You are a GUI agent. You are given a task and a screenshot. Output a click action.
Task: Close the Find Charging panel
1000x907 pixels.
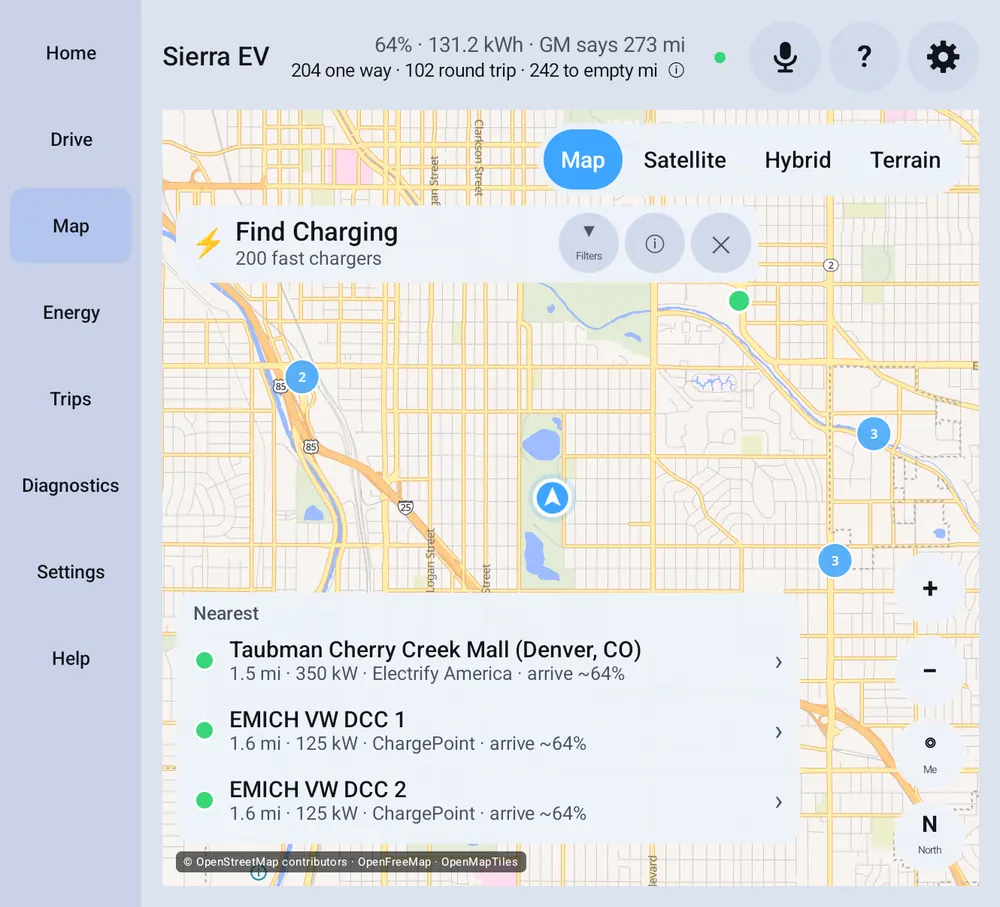721,244
